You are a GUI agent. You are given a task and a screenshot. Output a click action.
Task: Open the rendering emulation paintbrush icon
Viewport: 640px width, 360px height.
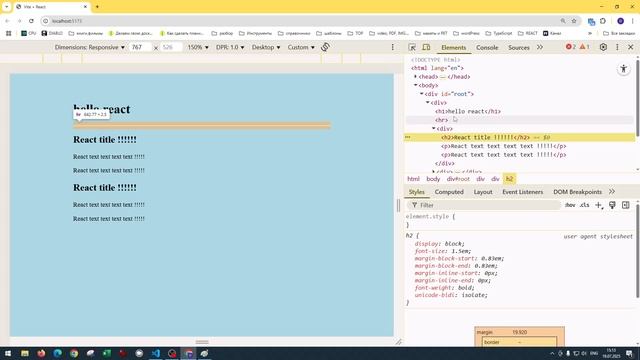(612, 205)
